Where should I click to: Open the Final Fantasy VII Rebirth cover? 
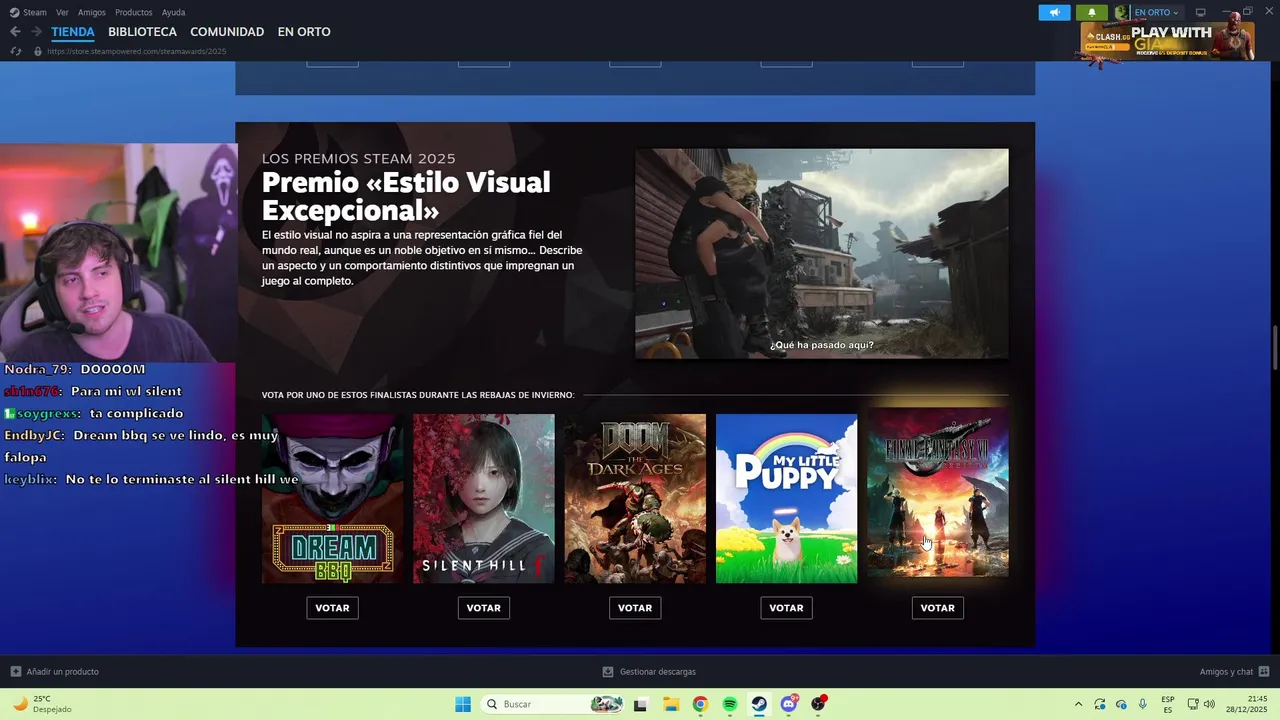tap(938, 491)
